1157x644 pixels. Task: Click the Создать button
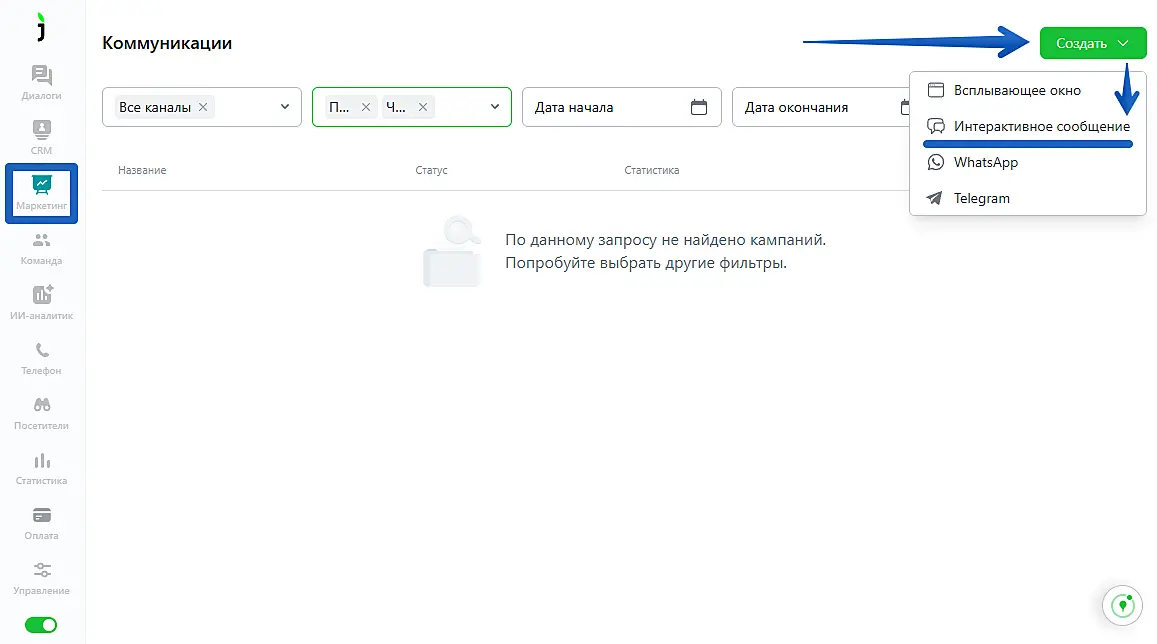pos(1092,43)
